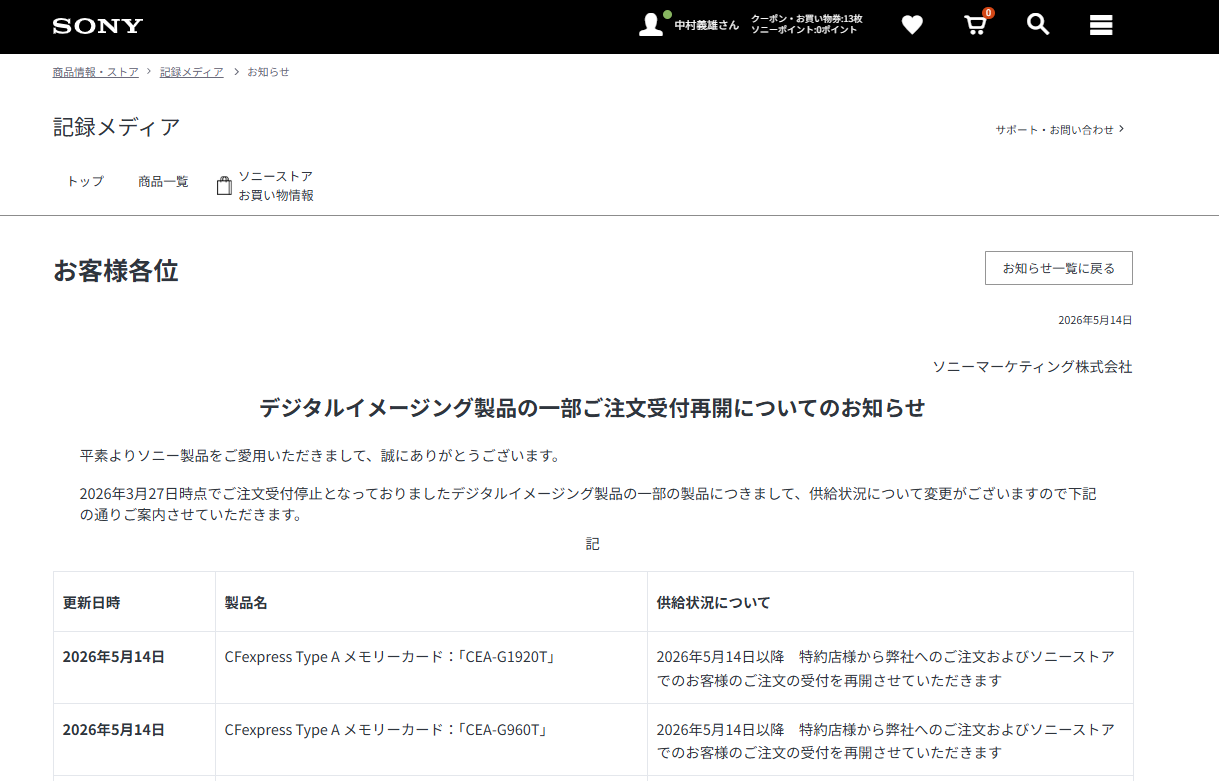Go to 商品情報・ストア breadcrumb
Screen dimensions: 1219x781
[x=96, y=72]
